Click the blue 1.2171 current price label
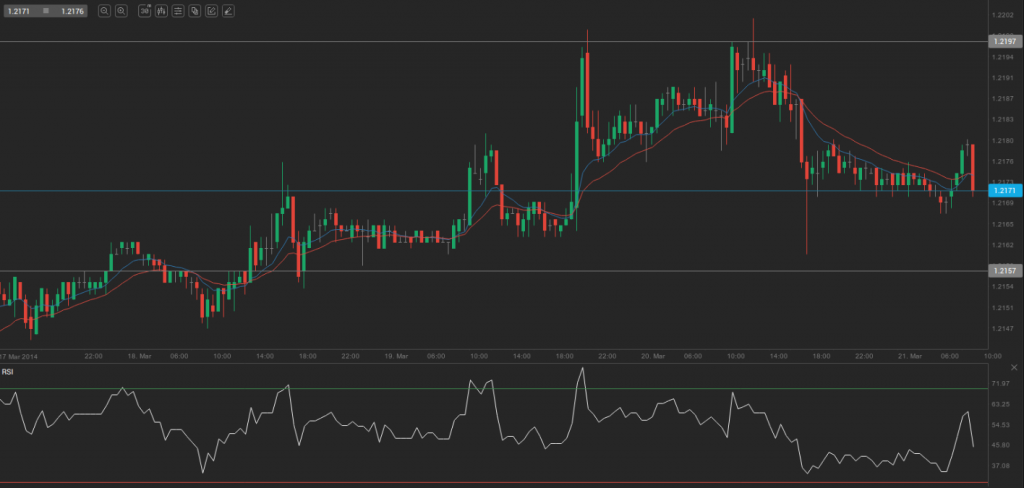The width and height of the screenshot is (1024, 488). tap(1003, 190)
